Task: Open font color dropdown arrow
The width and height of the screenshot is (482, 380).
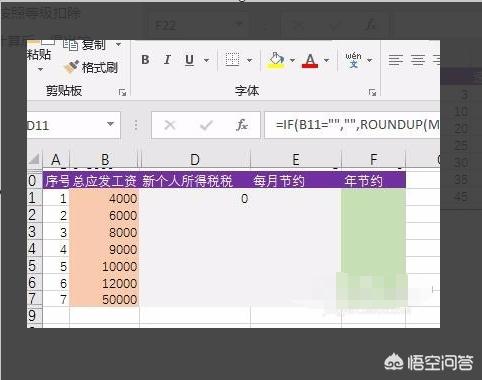Action: coord(327,60)
